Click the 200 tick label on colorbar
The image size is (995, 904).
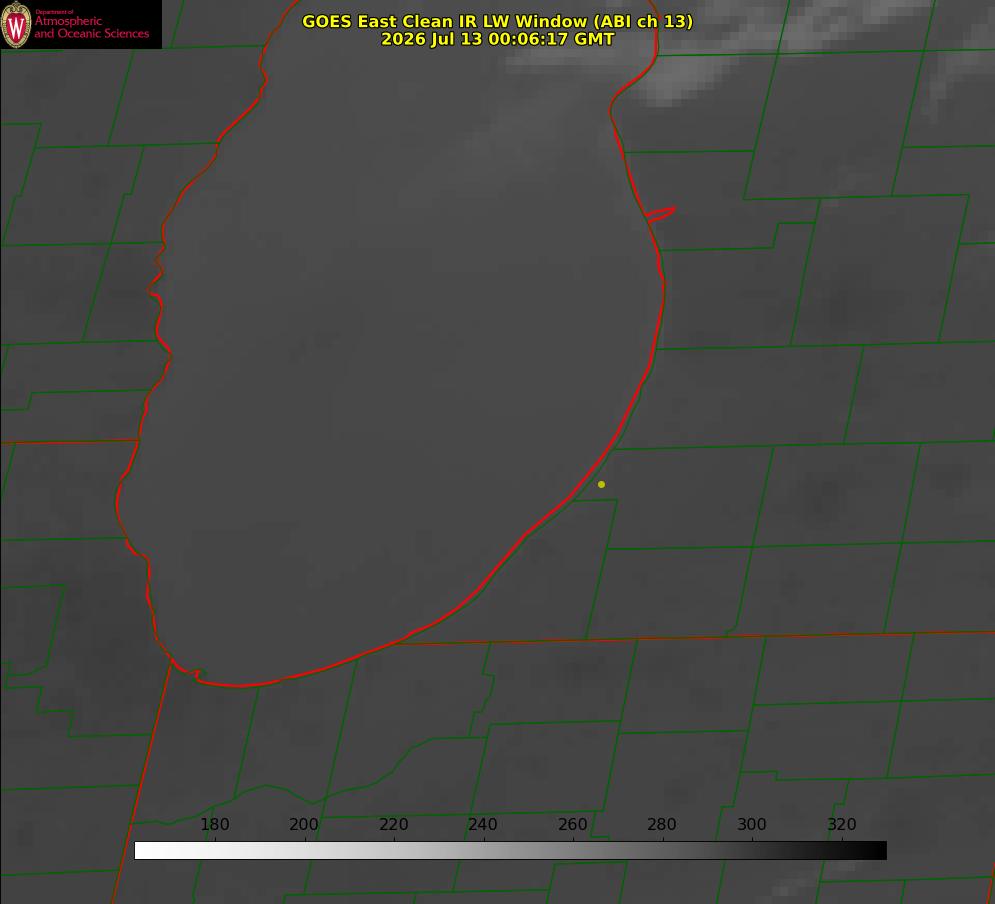pyautogui.click(x=303, y=824)
